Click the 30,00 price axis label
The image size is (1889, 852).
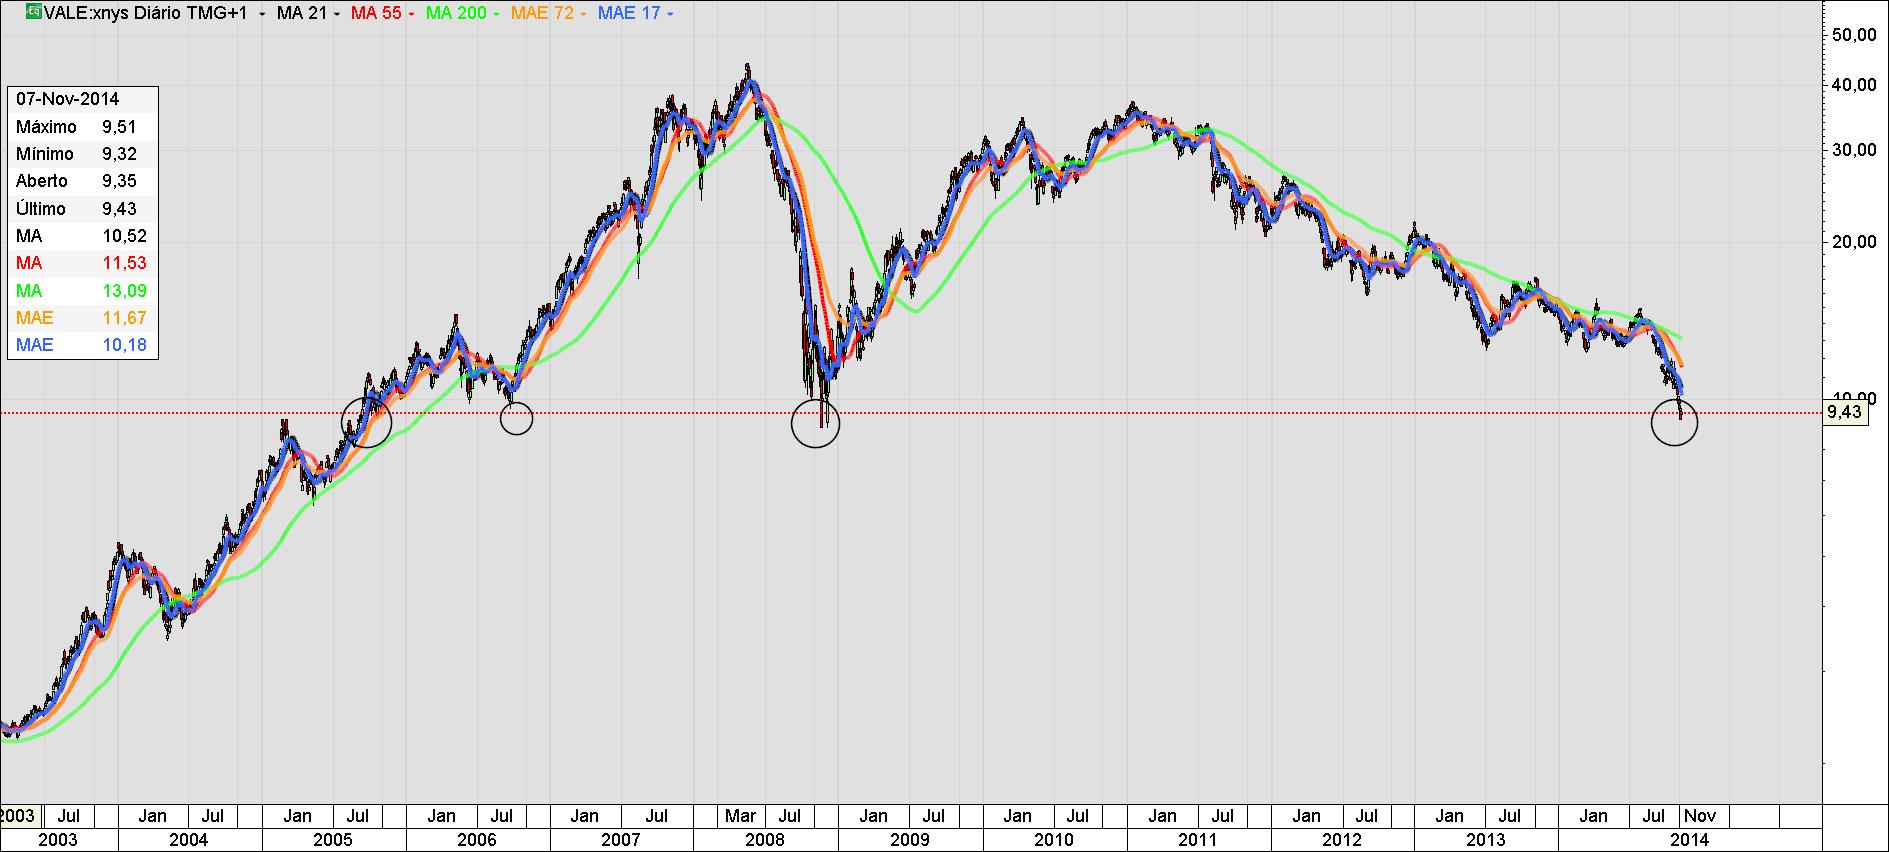click(1853, 150)
